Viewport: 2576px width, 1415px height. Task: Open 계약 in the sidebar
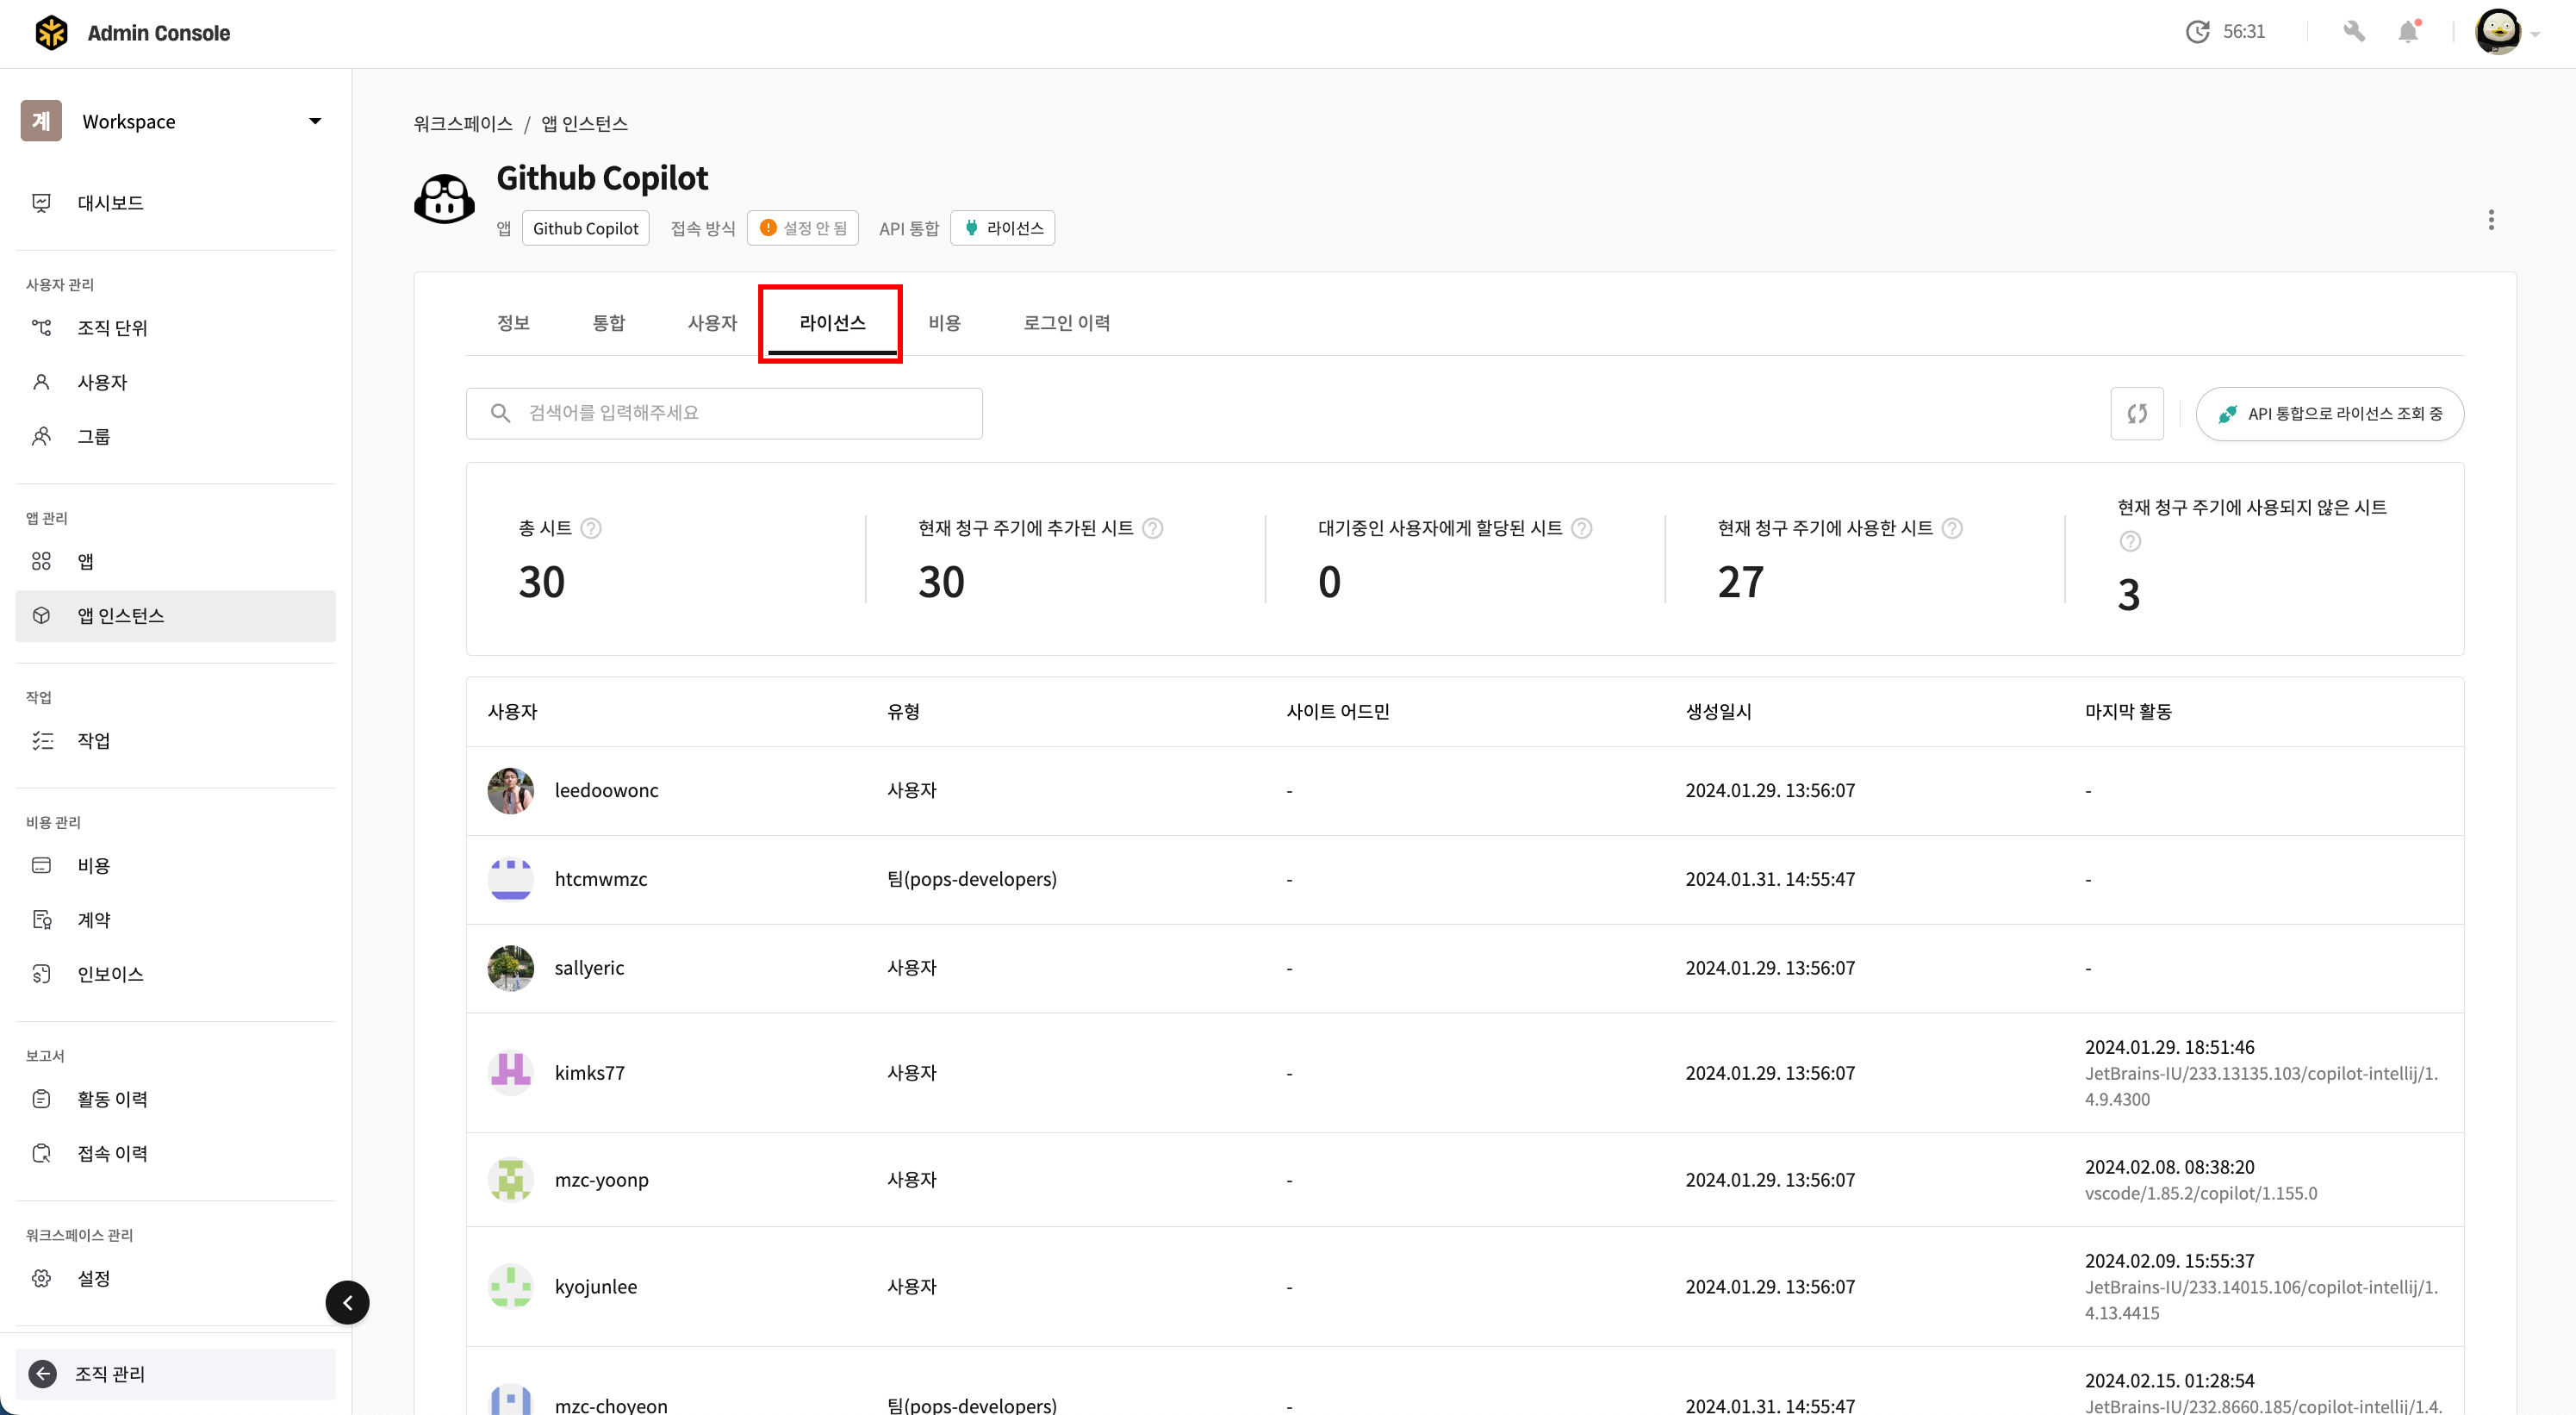(175, 920)
